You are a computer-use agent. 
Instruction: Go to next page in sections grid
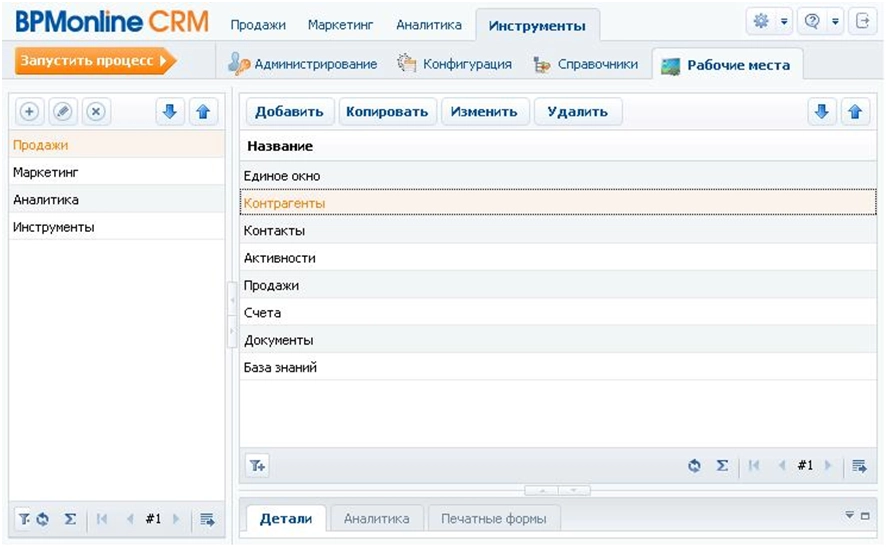point(828,466)
